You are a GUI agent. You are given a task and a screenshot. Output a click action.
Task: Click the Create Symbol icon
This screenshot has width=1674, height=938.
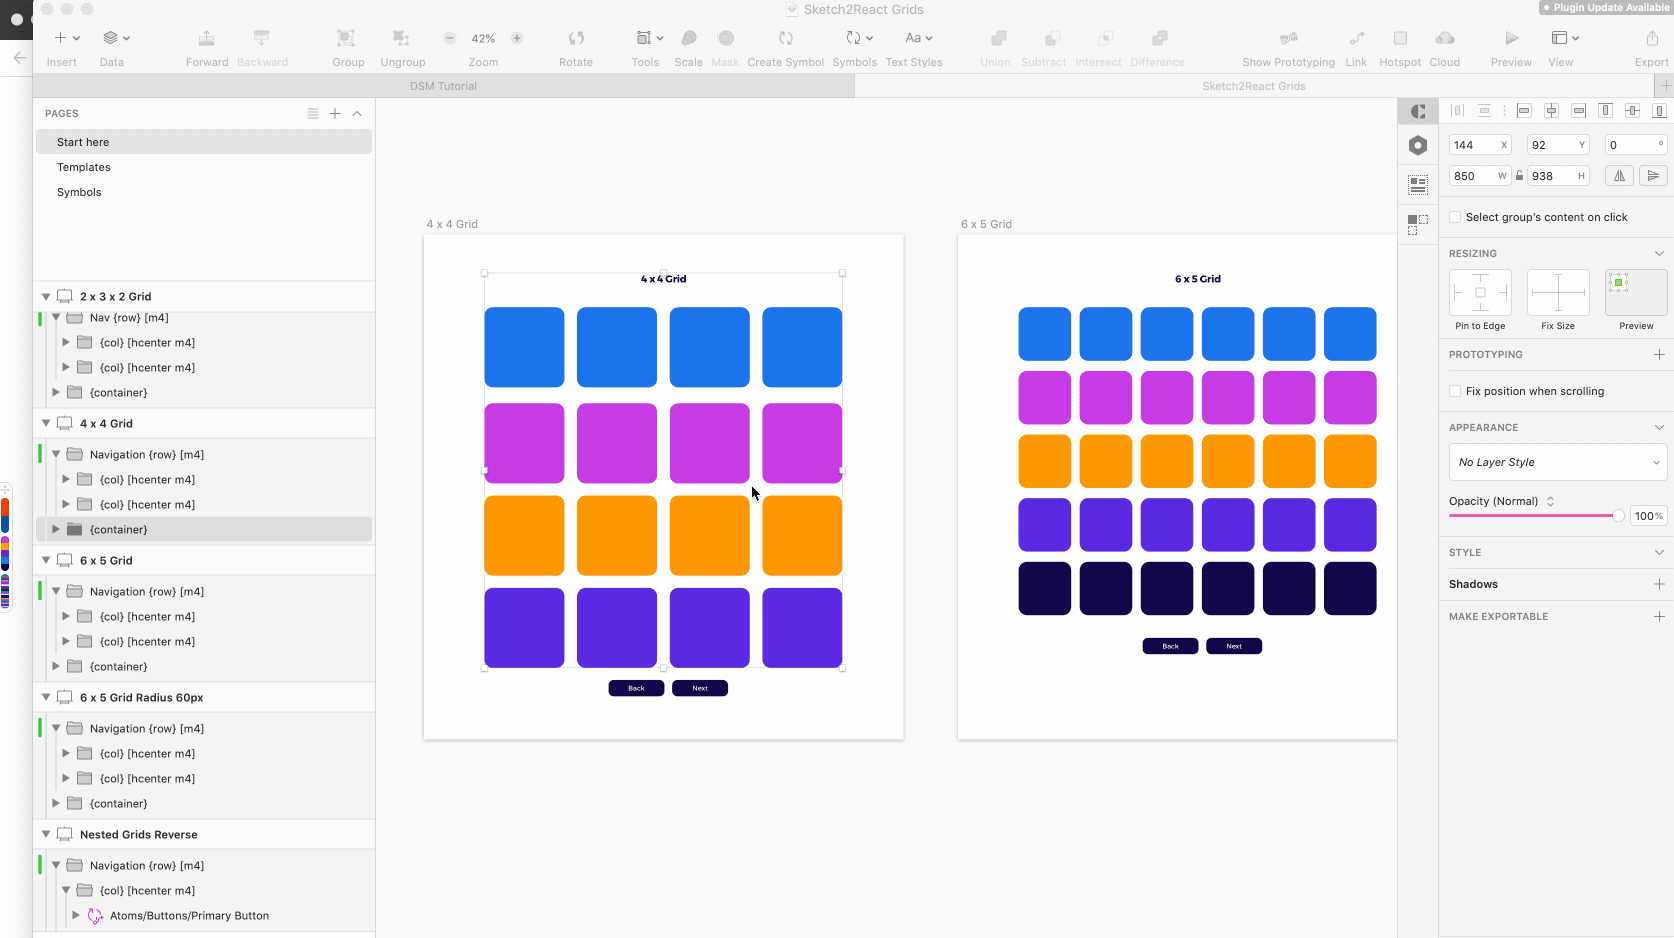786,38
